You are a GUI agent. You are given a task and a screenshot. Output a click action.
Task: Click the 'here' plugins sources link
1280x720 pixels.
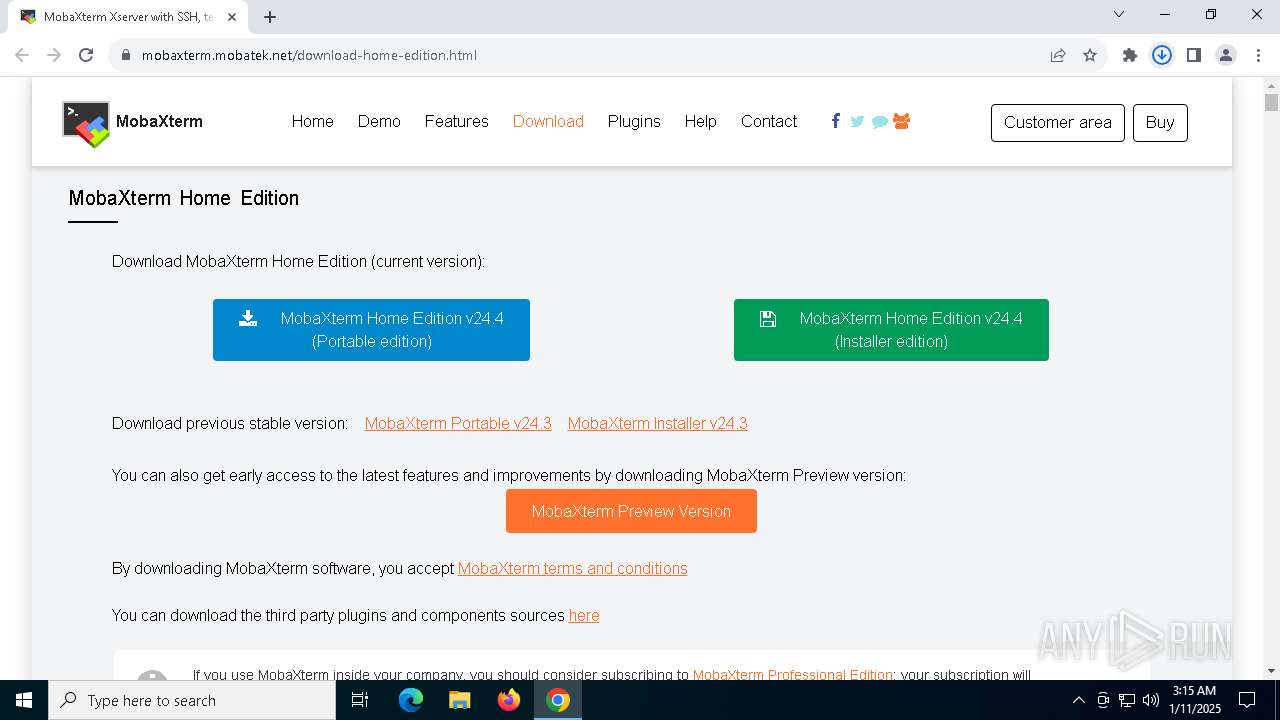click(x=584, y=615)
